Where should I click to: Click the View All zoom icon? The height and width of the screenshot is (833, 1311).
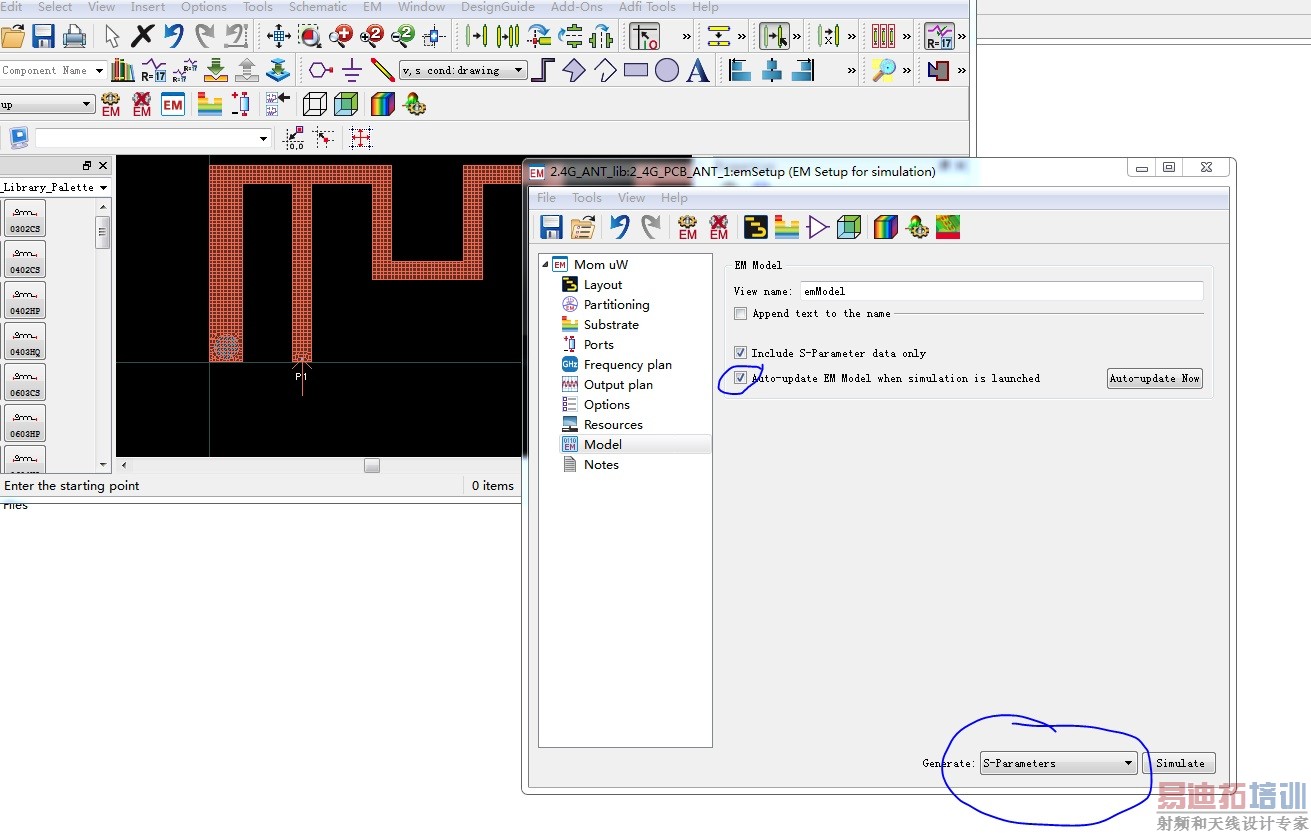point(278,37)
